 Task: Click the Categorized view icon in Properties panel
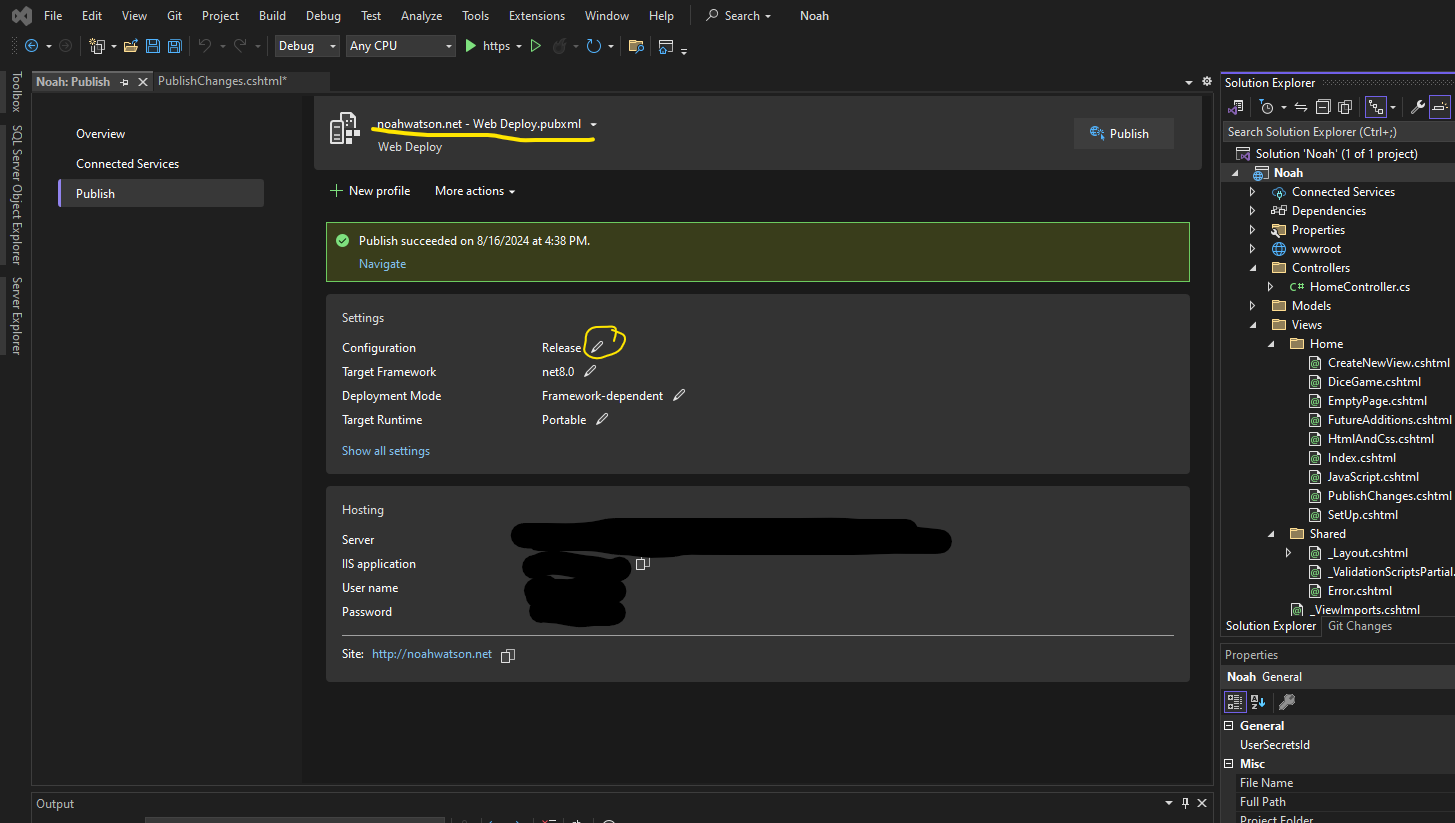click(1235, 702)
